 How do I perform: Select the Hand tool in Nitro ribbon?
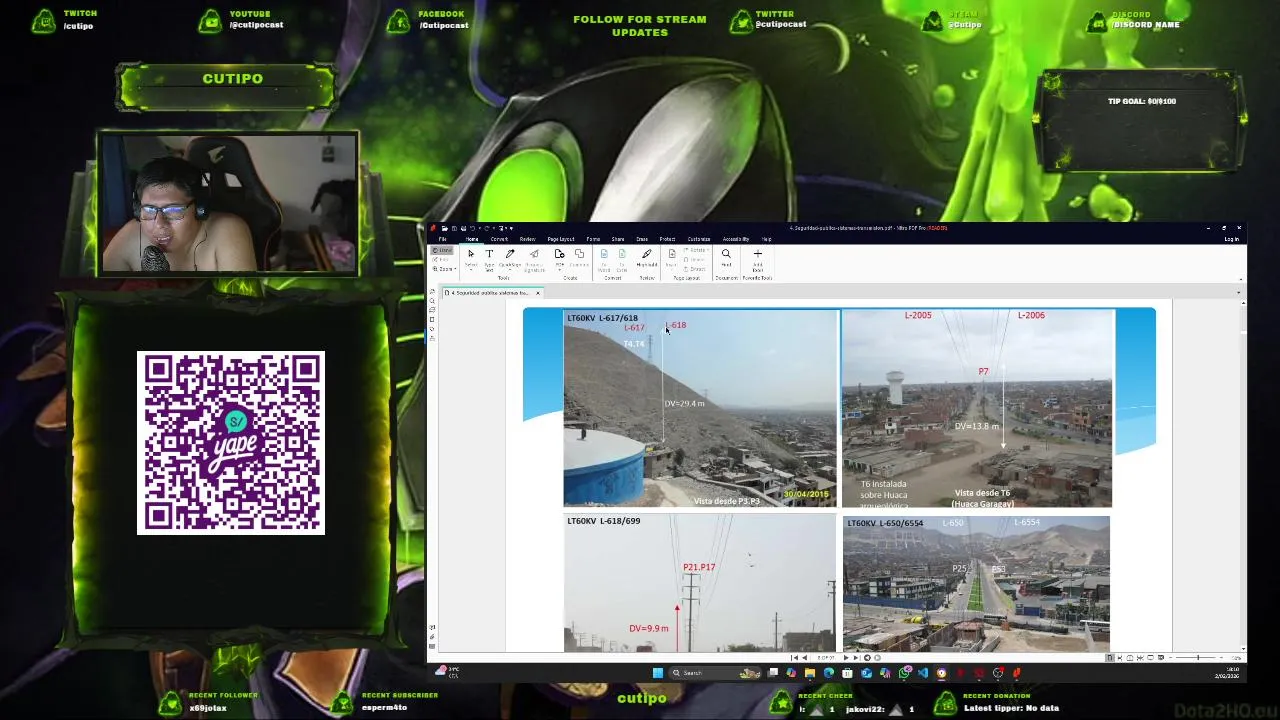(x=442, y=250)
